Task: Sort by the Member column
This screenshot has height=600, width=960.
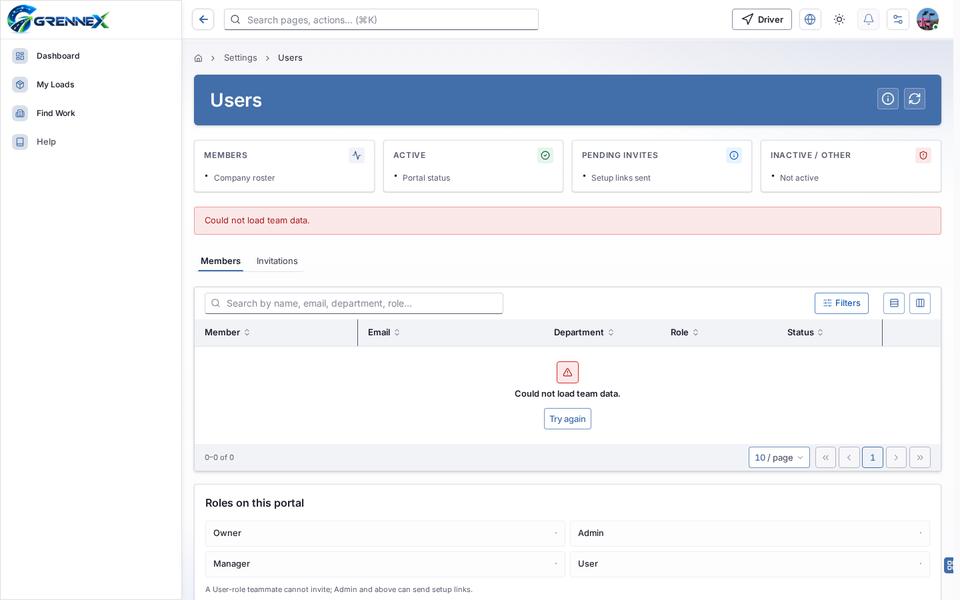Action: (227, 332)
